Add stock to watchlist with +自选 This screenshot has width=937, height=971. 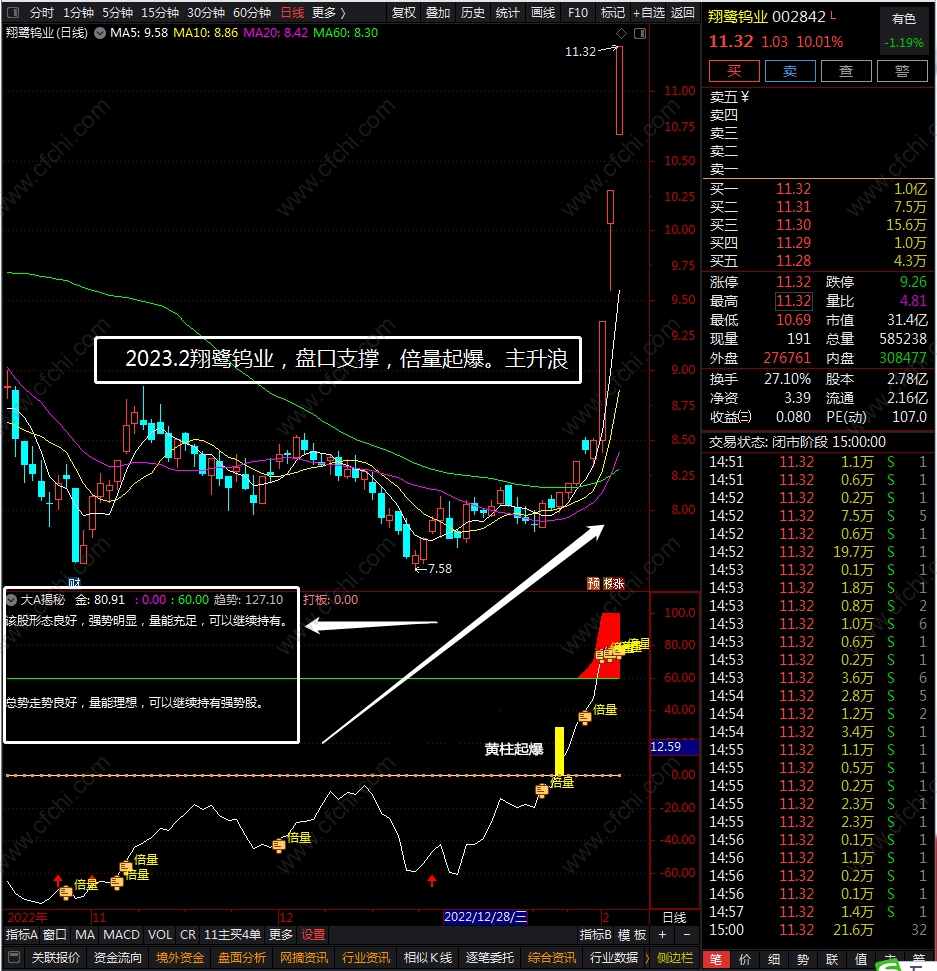click(x=649, y=12)
